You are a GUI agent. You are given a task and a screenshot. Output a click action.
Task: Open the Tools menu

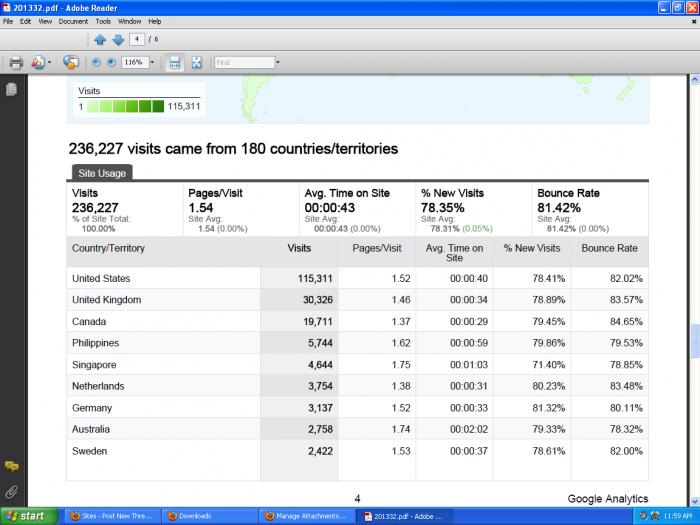tap(102, 21)
